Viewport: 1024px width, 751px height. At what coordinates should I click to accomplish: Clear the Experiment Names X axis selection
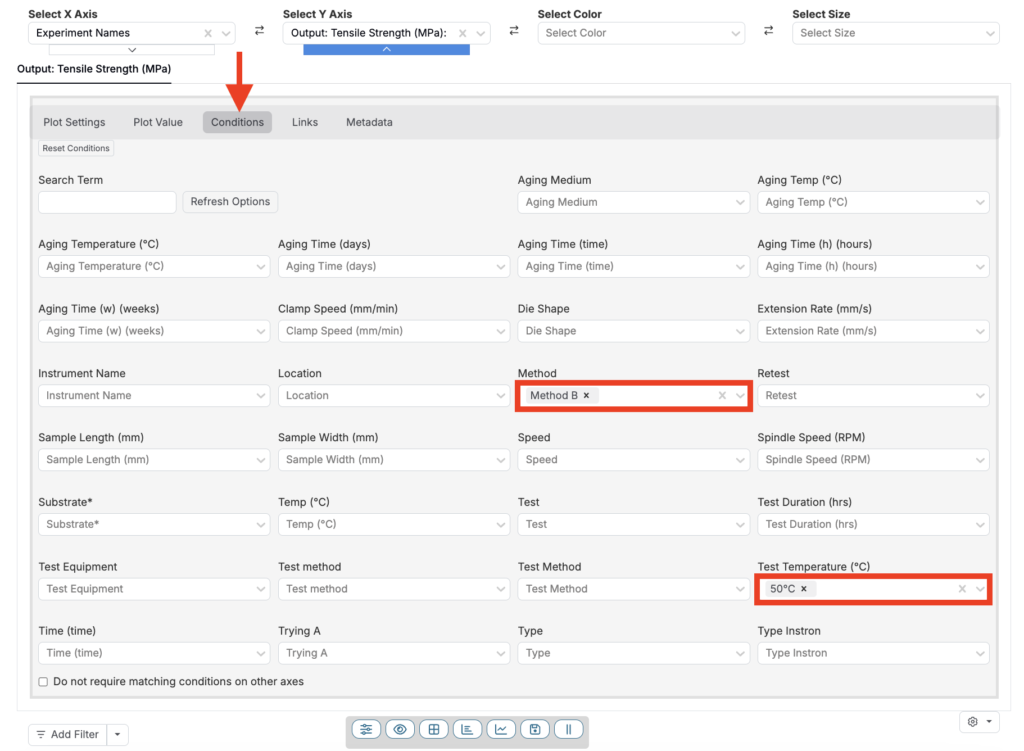point(208,33)
